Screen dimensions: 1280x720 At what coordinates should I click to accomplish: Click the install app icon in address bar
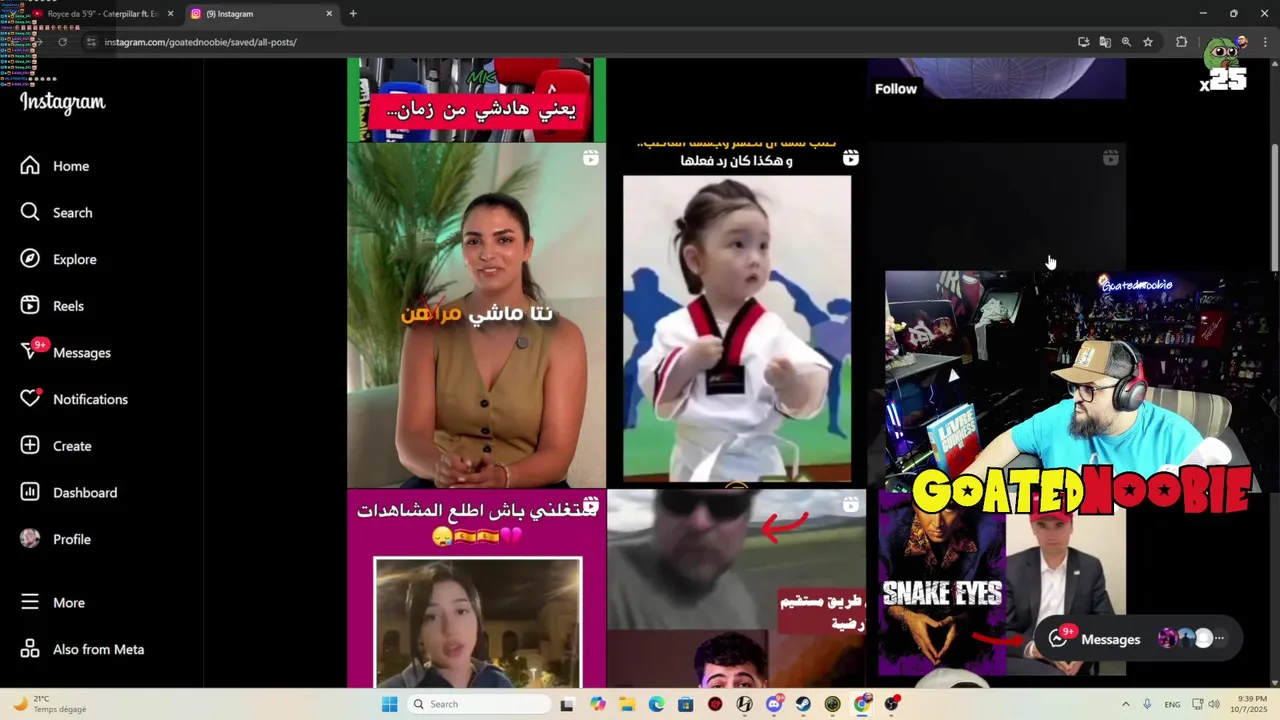click(x=1083, y=42)
